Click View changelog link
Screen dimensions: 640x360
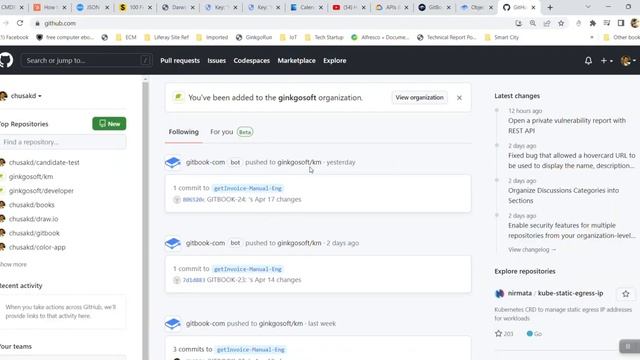(532, 249)
